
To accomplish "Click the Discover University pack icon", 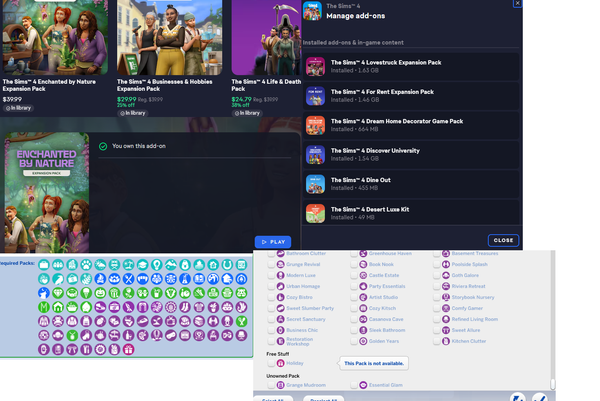I will click(x=315, y=155).
